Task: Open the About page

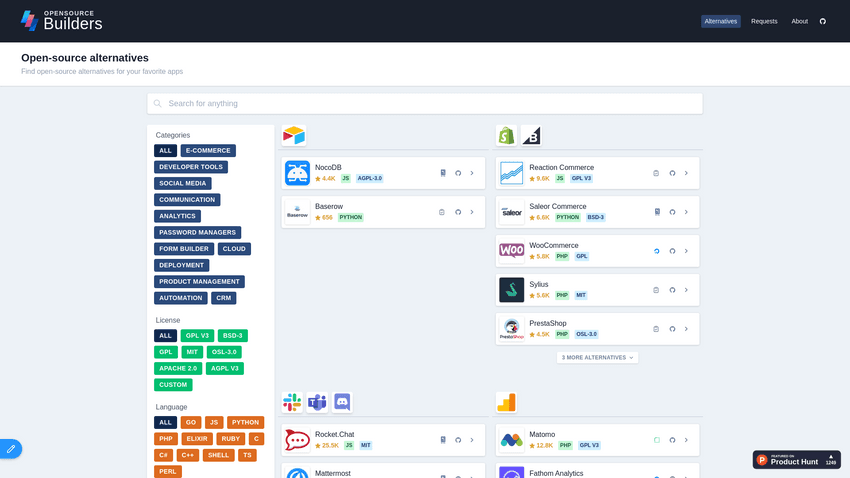Action: [799, 21]
